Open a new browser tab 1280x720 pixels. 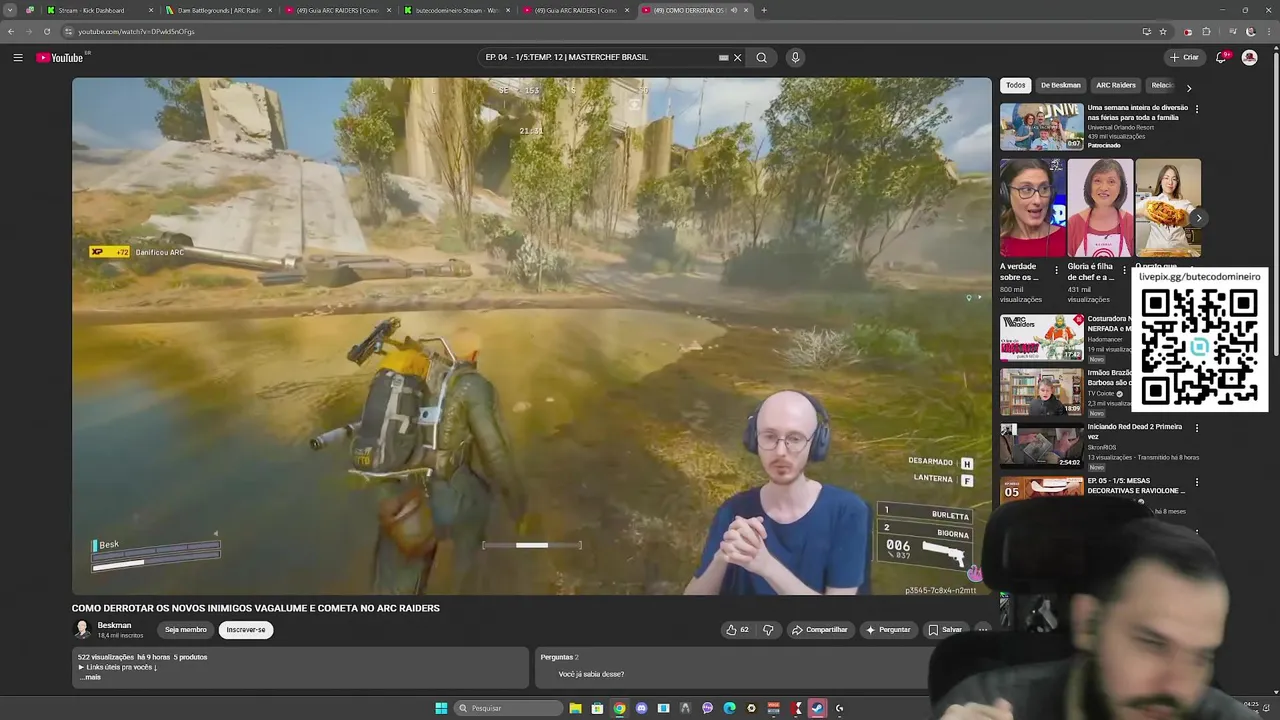764,10
